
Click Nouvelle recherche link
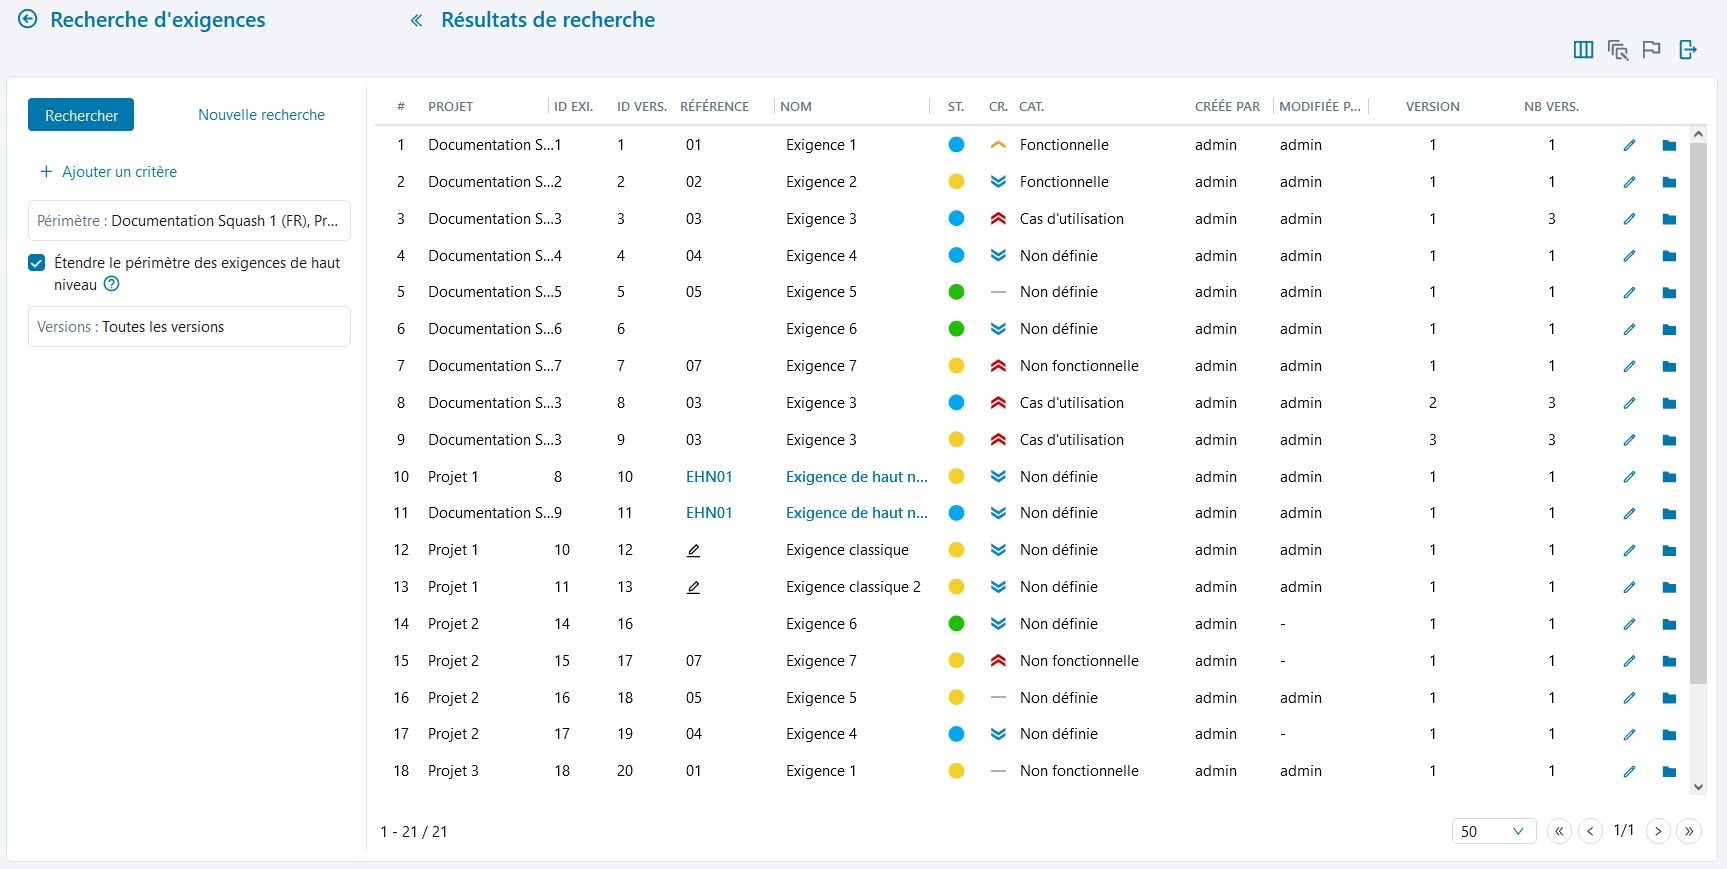[x=261, y=115]
